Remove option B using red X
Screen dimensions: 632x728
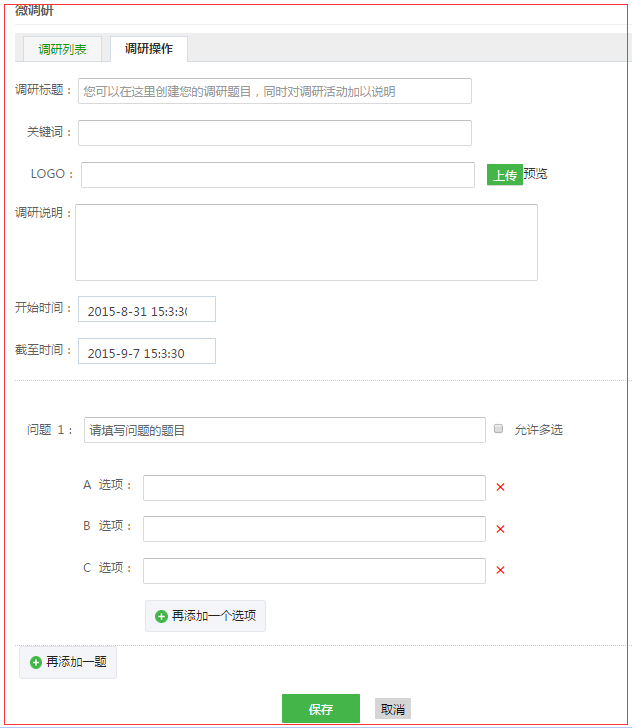point(500,529)
